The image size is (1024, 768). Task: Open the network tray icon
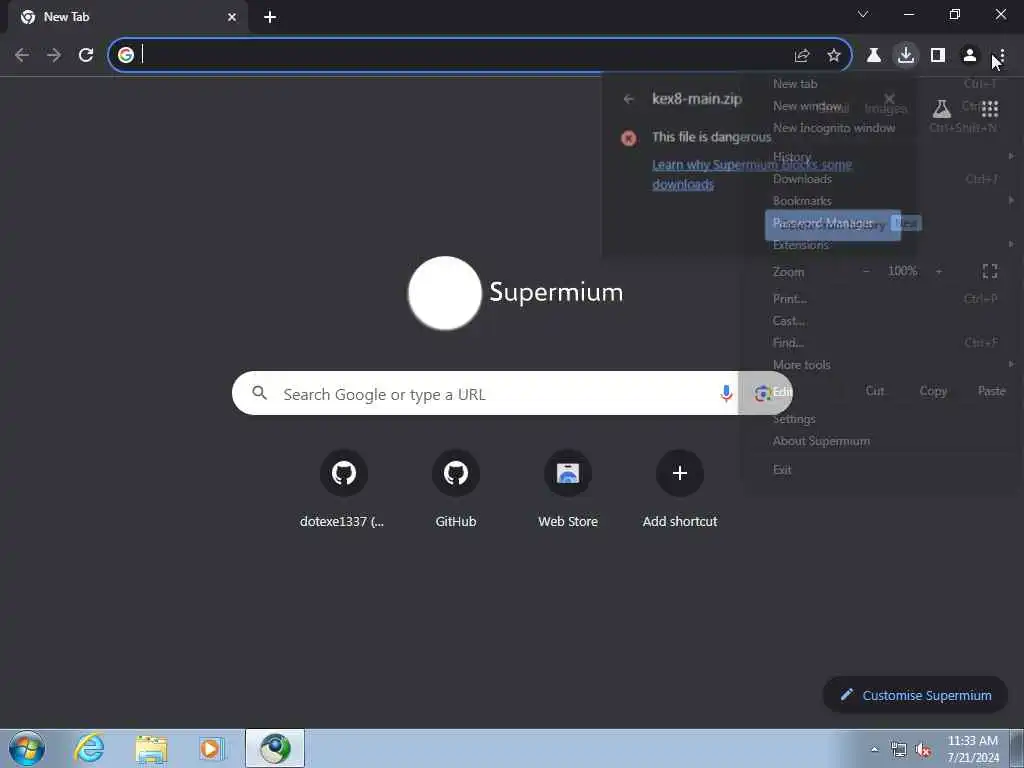pos(899,749)
